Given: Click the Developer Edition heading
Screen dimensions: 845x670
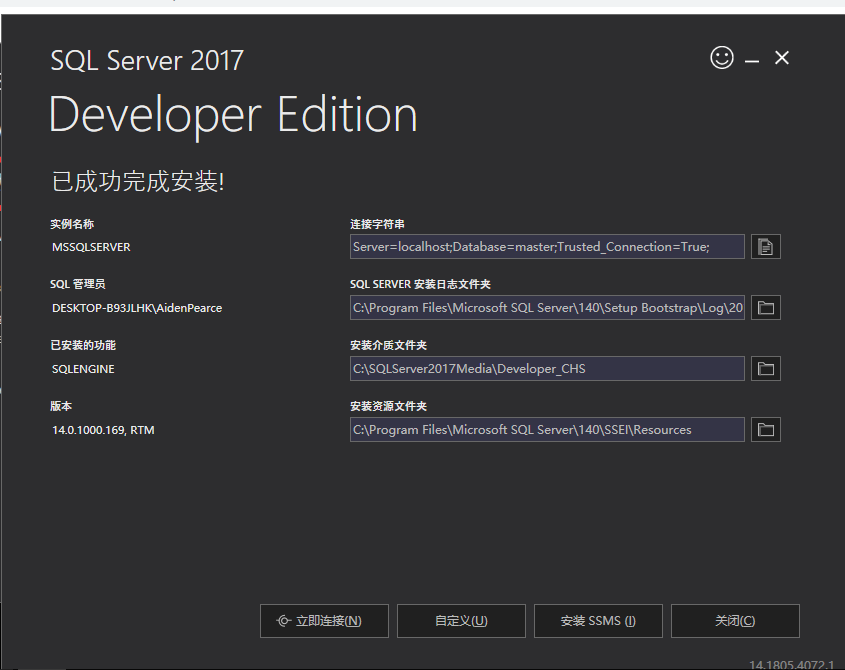Looking at the screenshot, I should [233, 116].
